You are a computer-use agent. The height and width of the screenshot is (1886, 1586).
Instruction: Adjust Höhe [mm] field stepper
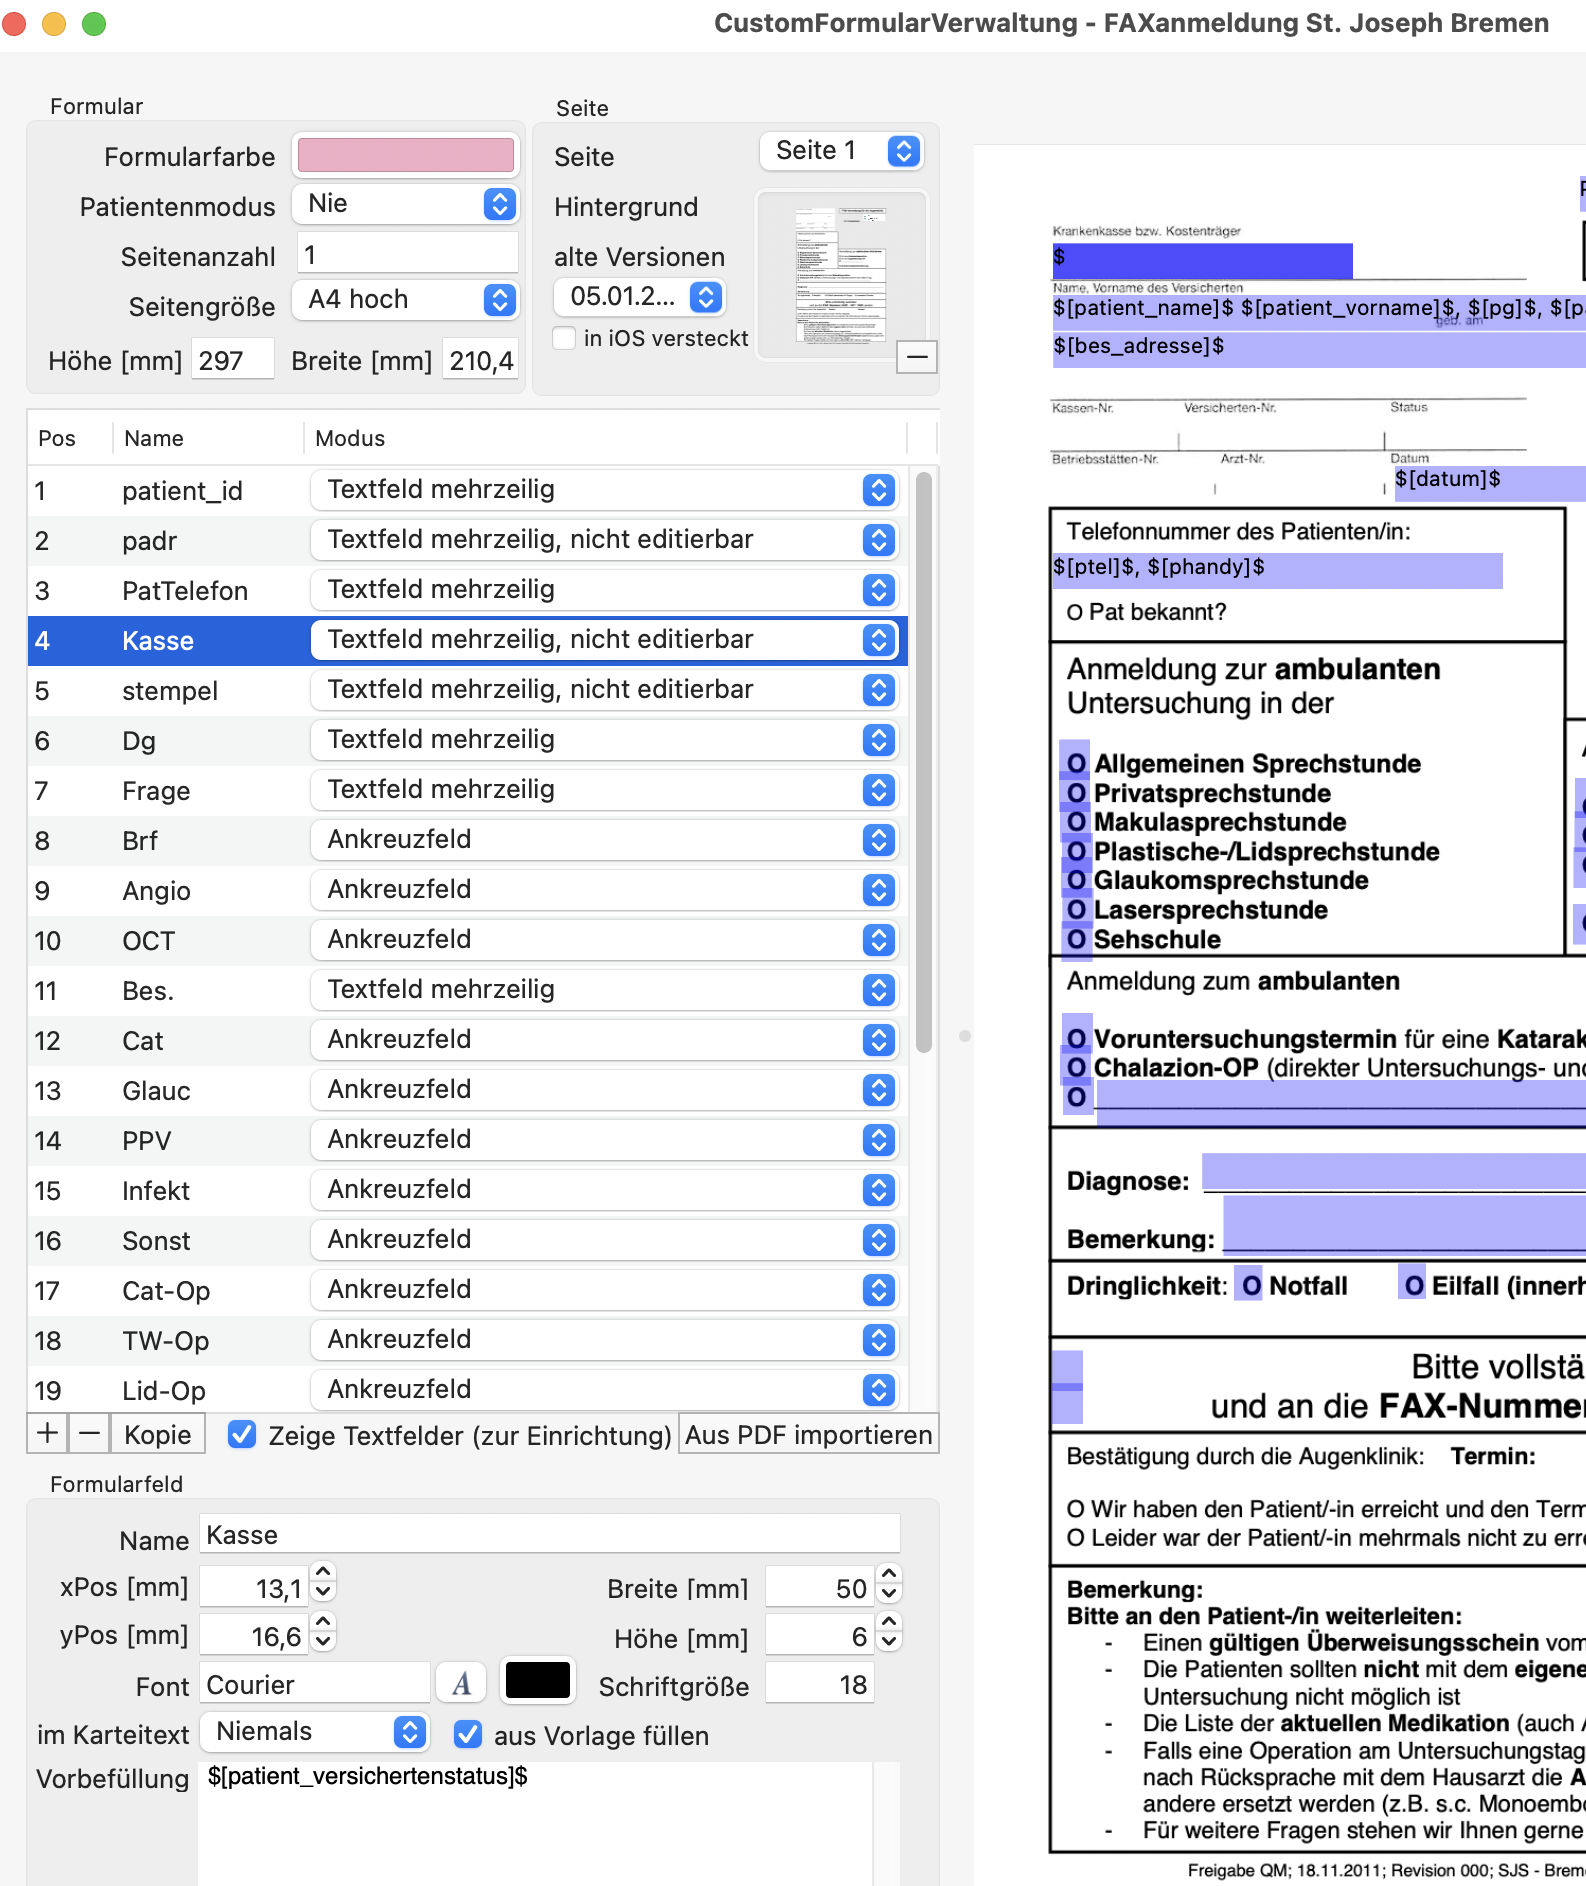[x=889, y=1631]
